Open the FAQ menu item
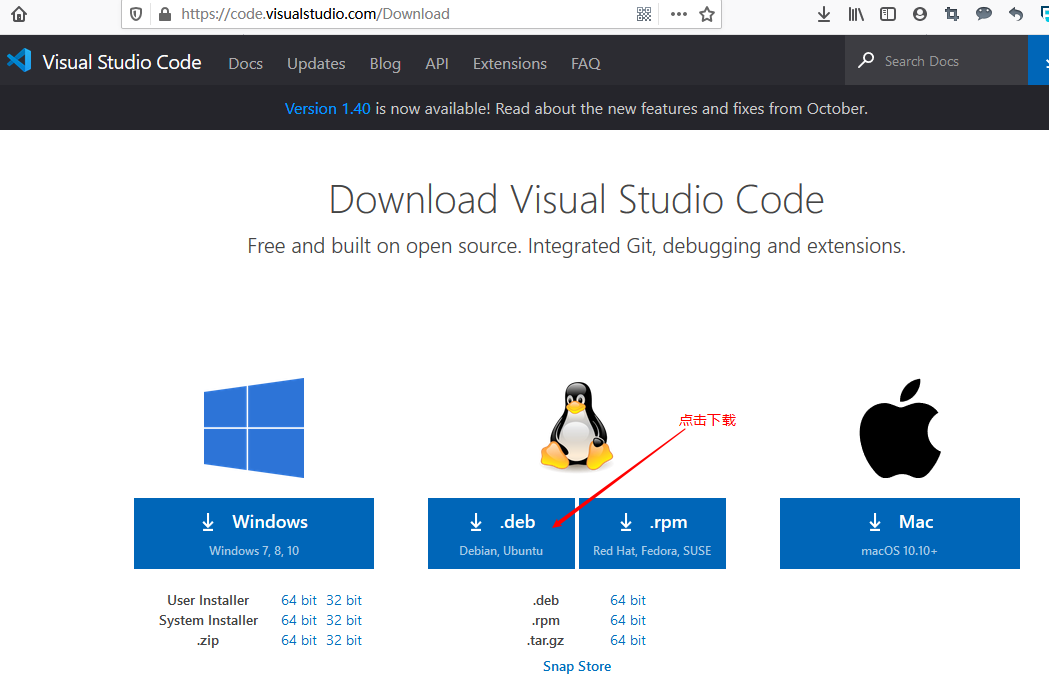This screenshot has width=1049, height=681. point(585,64)
